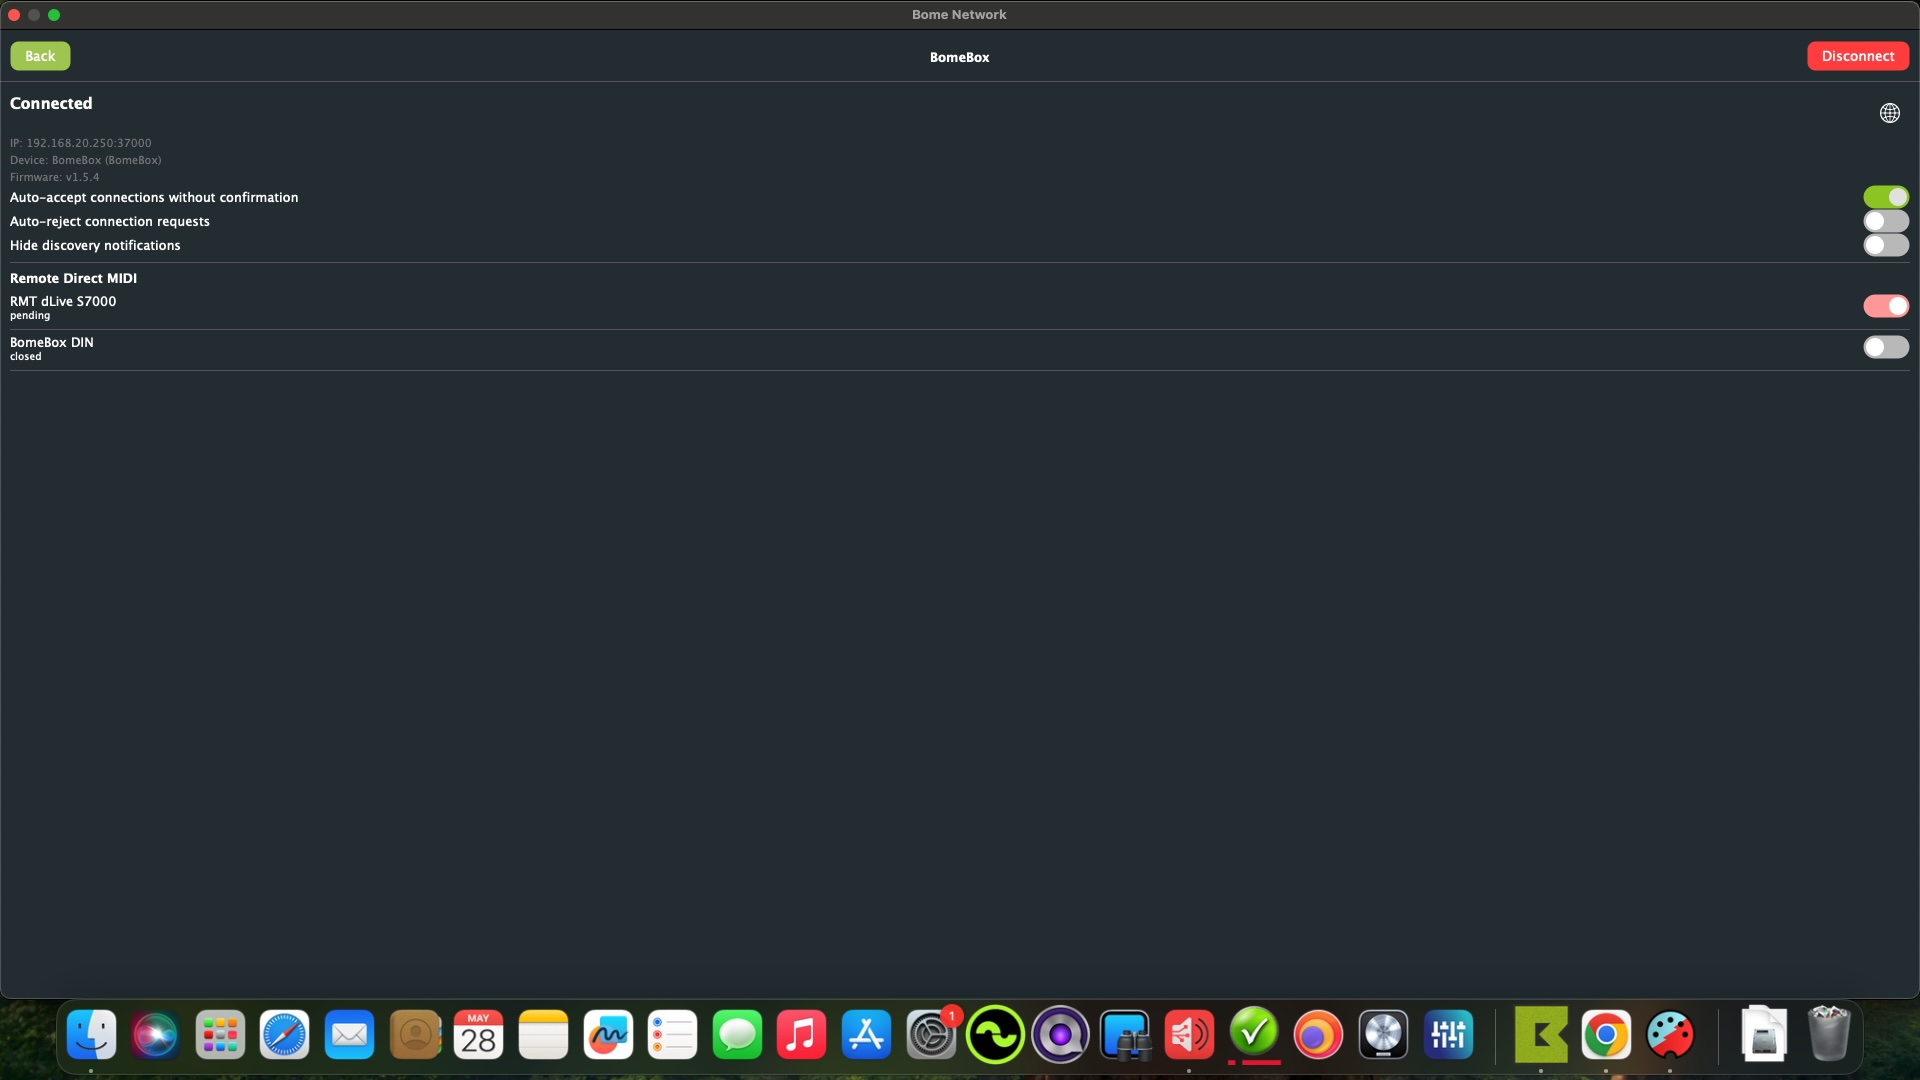Open the red-blue gauge dock app
The width and height of the screenshot is (1920, 1080).
(1670, 1034)
